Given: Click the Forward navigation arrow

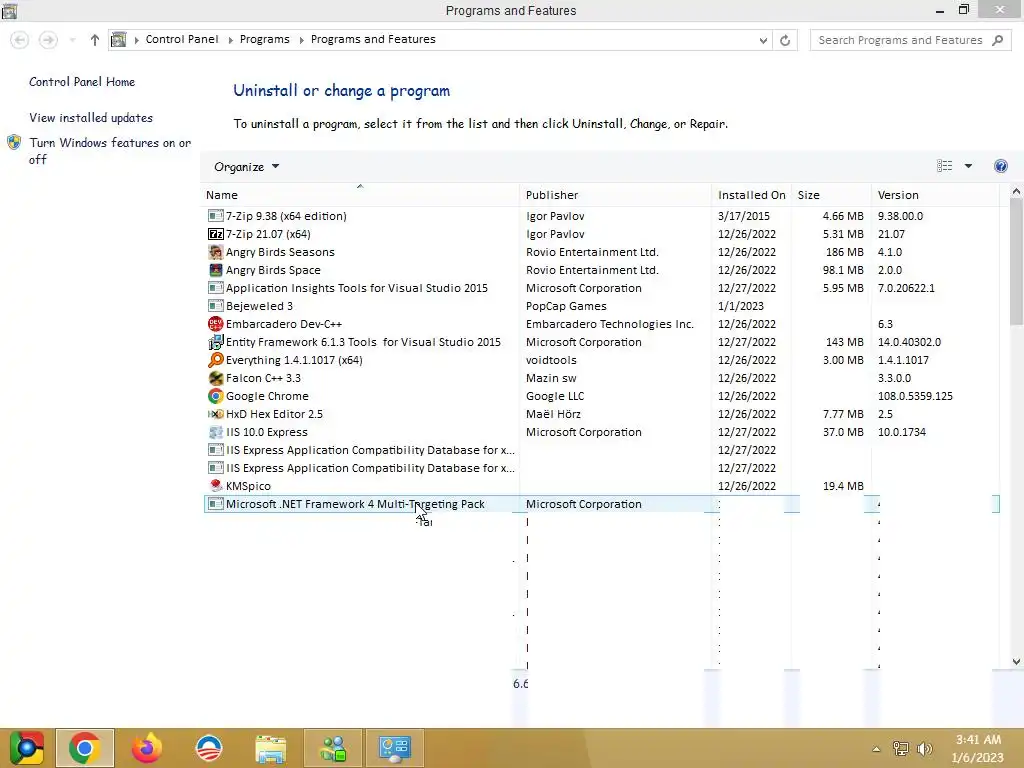Looking at the screenshot, I should point(48,40).
